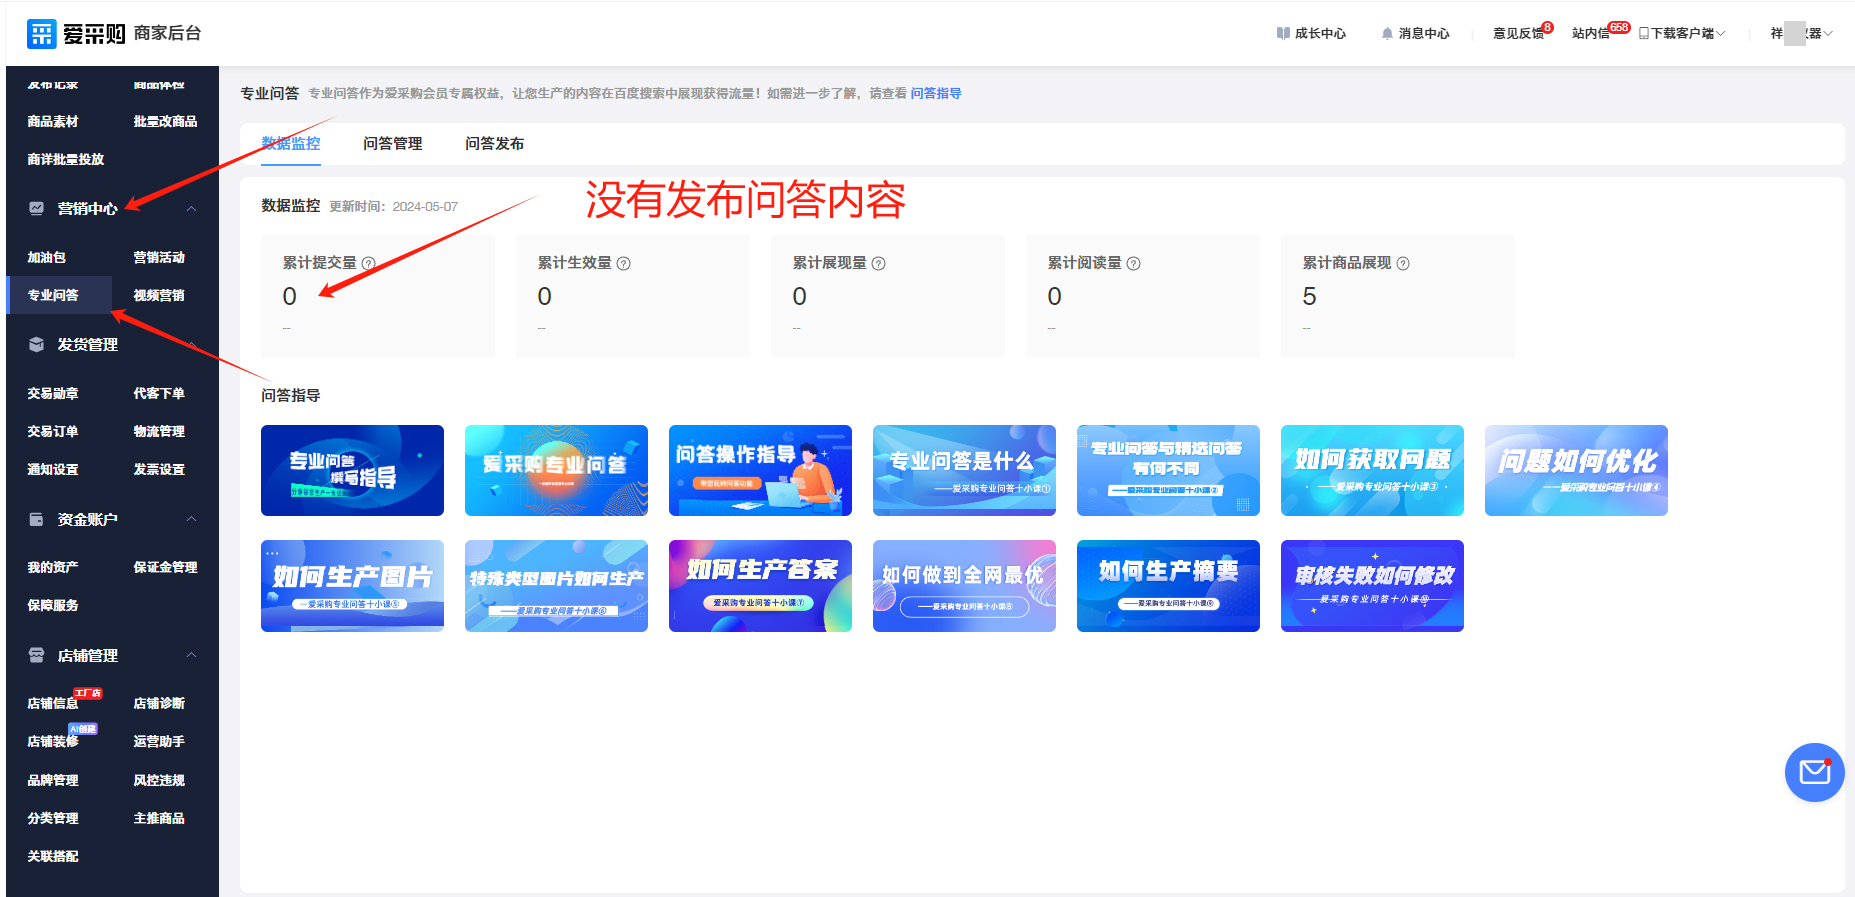Click the floating blue mail envelope button

point(1814,772)
